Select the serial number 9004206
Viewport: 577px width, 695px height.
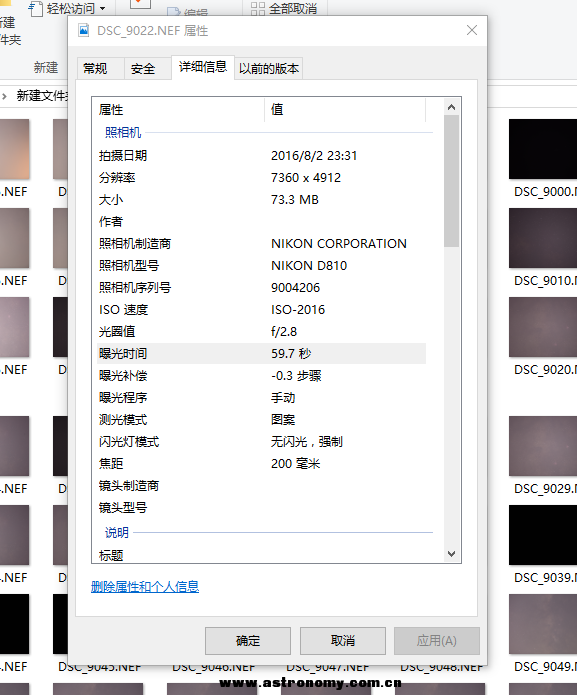(295, 288)
